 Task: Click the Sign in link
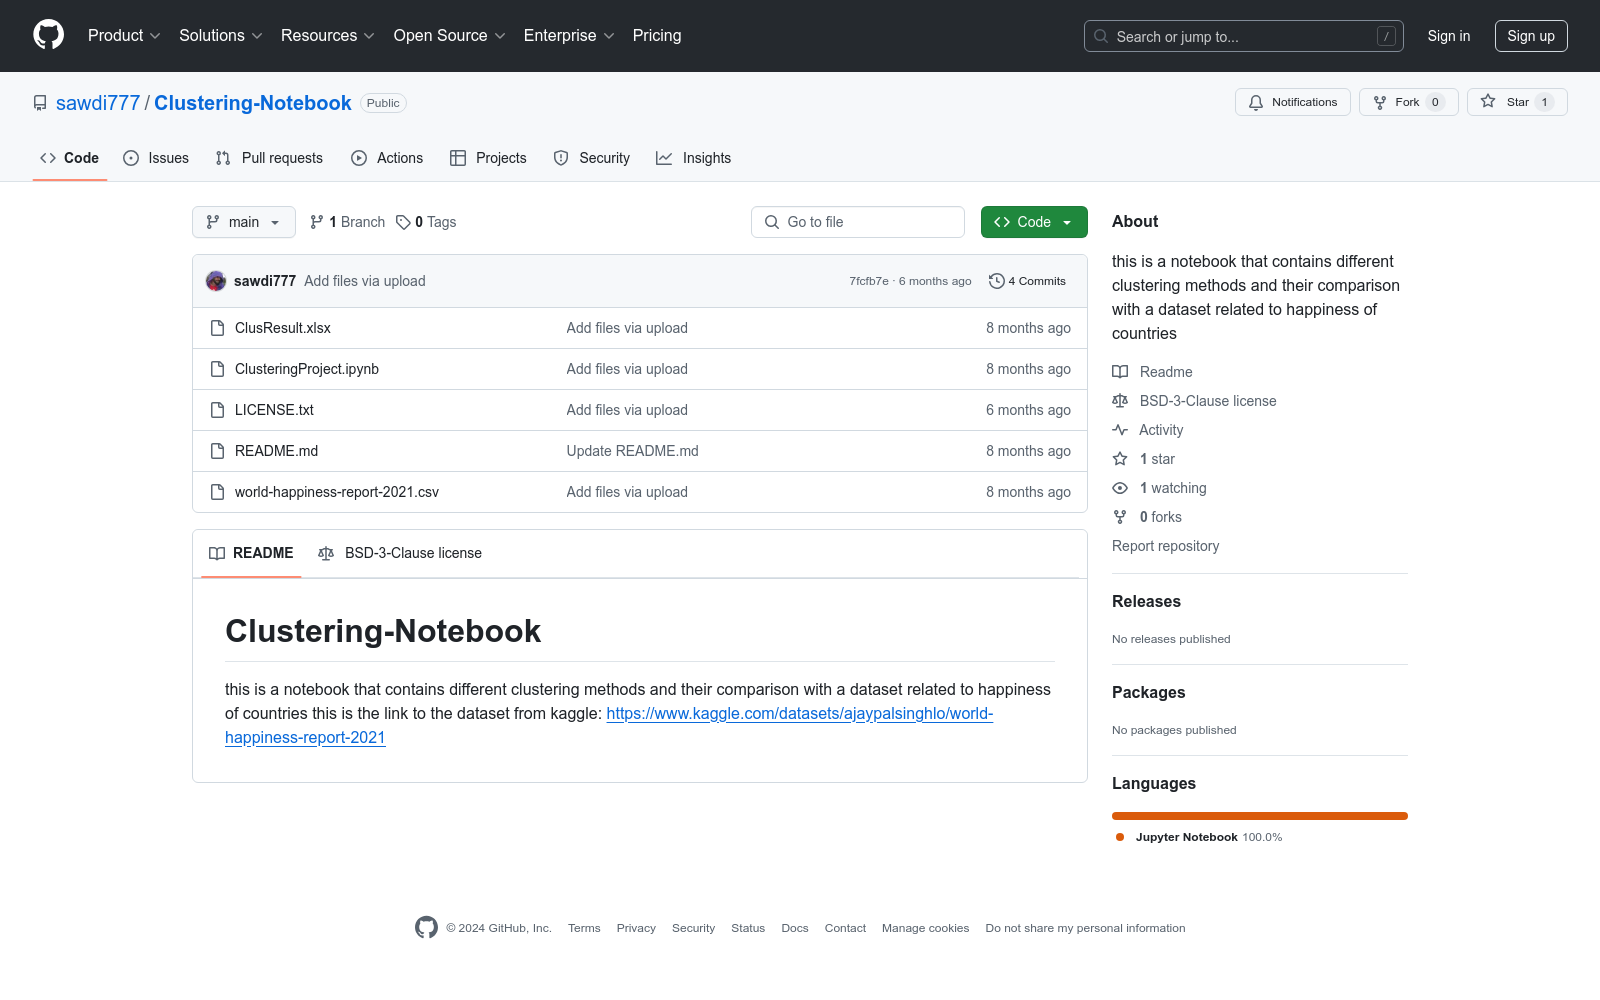tap(1449, 36)
